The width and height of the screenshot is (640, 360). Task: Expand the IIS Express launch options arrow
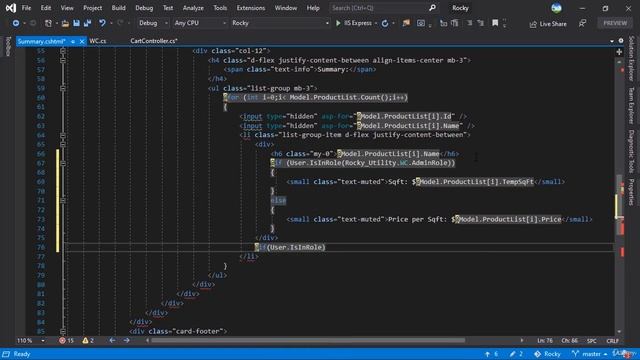[376, 23]
